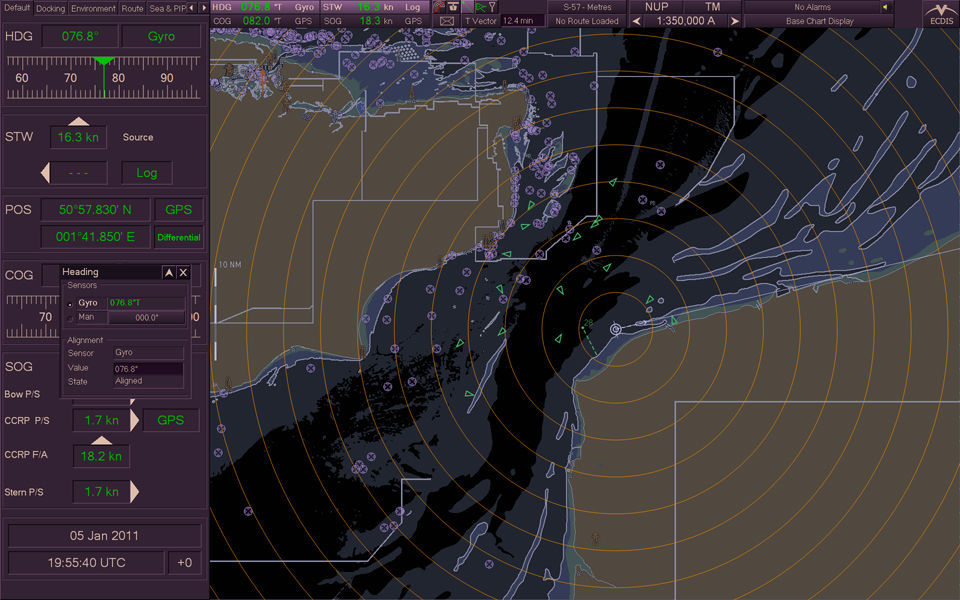Screen dimensions: 960x600
Task: Click the envelope message icon in the toolbar
Action: click(x=447, y=20)
